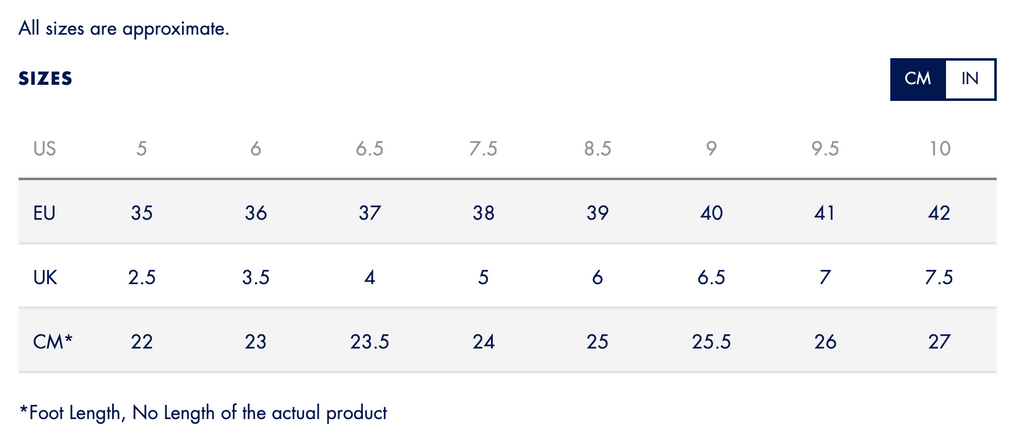Select US size 9 column header

click(x=711, y=149)
